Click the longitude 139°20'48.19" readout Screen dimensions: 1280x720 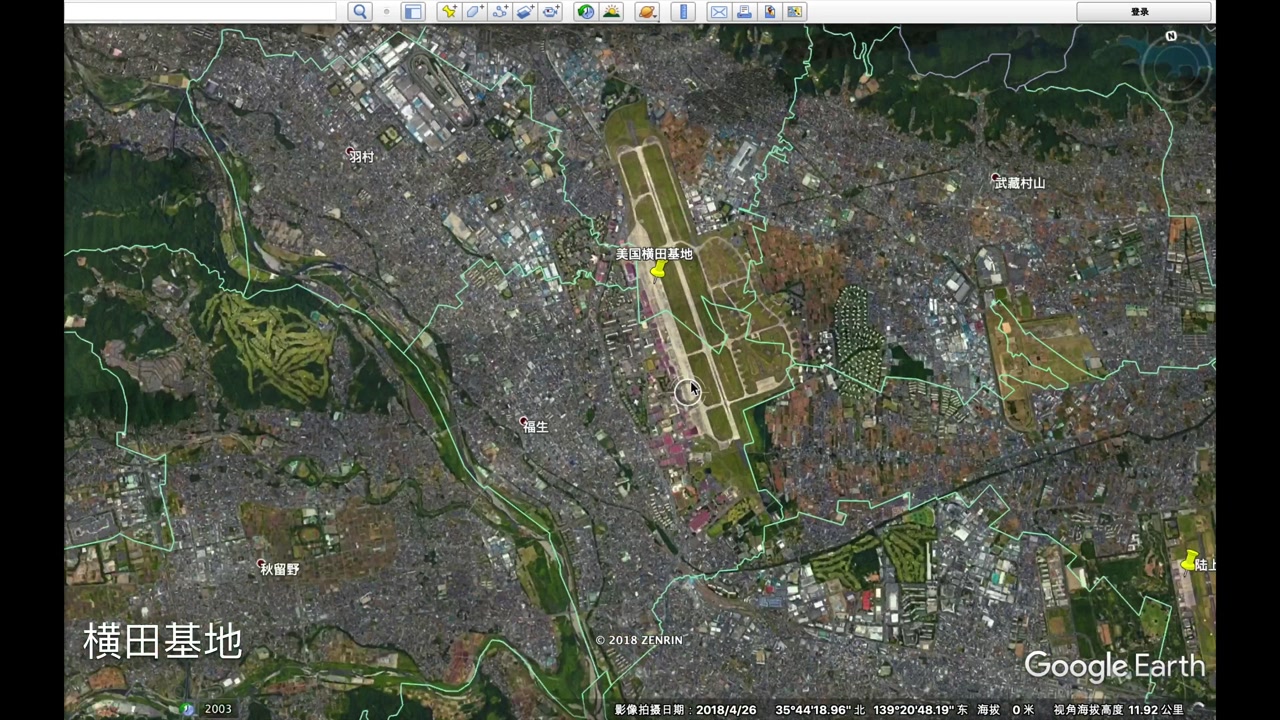(914, 710)
